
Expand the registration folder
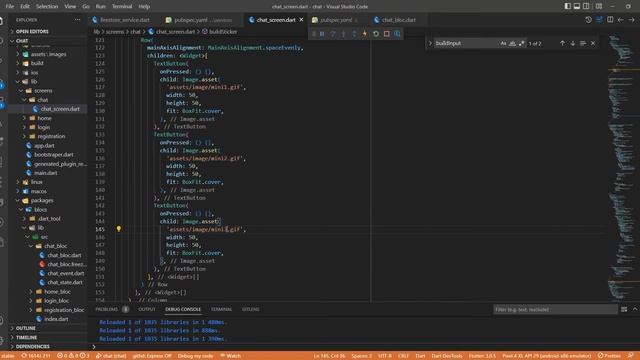(x=48, y=136)
